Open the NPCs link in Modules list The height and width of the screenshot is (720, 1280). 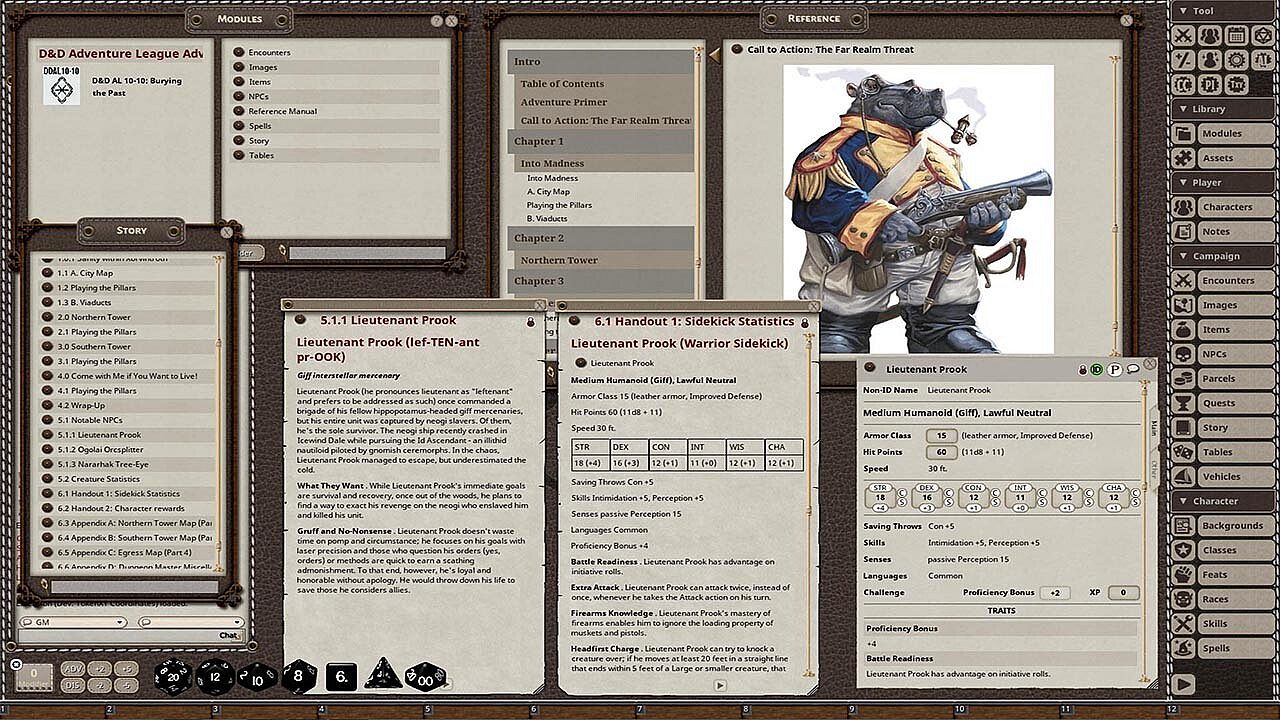(261, 97)
